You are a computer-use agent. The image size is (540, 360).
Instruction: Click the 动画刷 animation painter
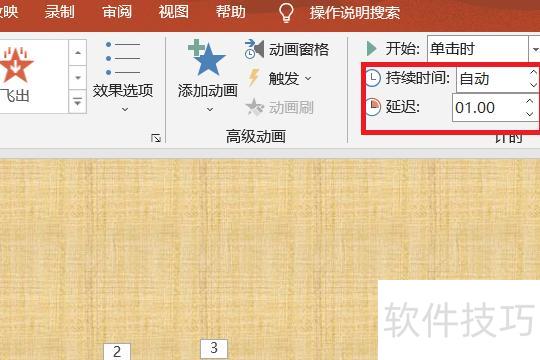(280, 107)
